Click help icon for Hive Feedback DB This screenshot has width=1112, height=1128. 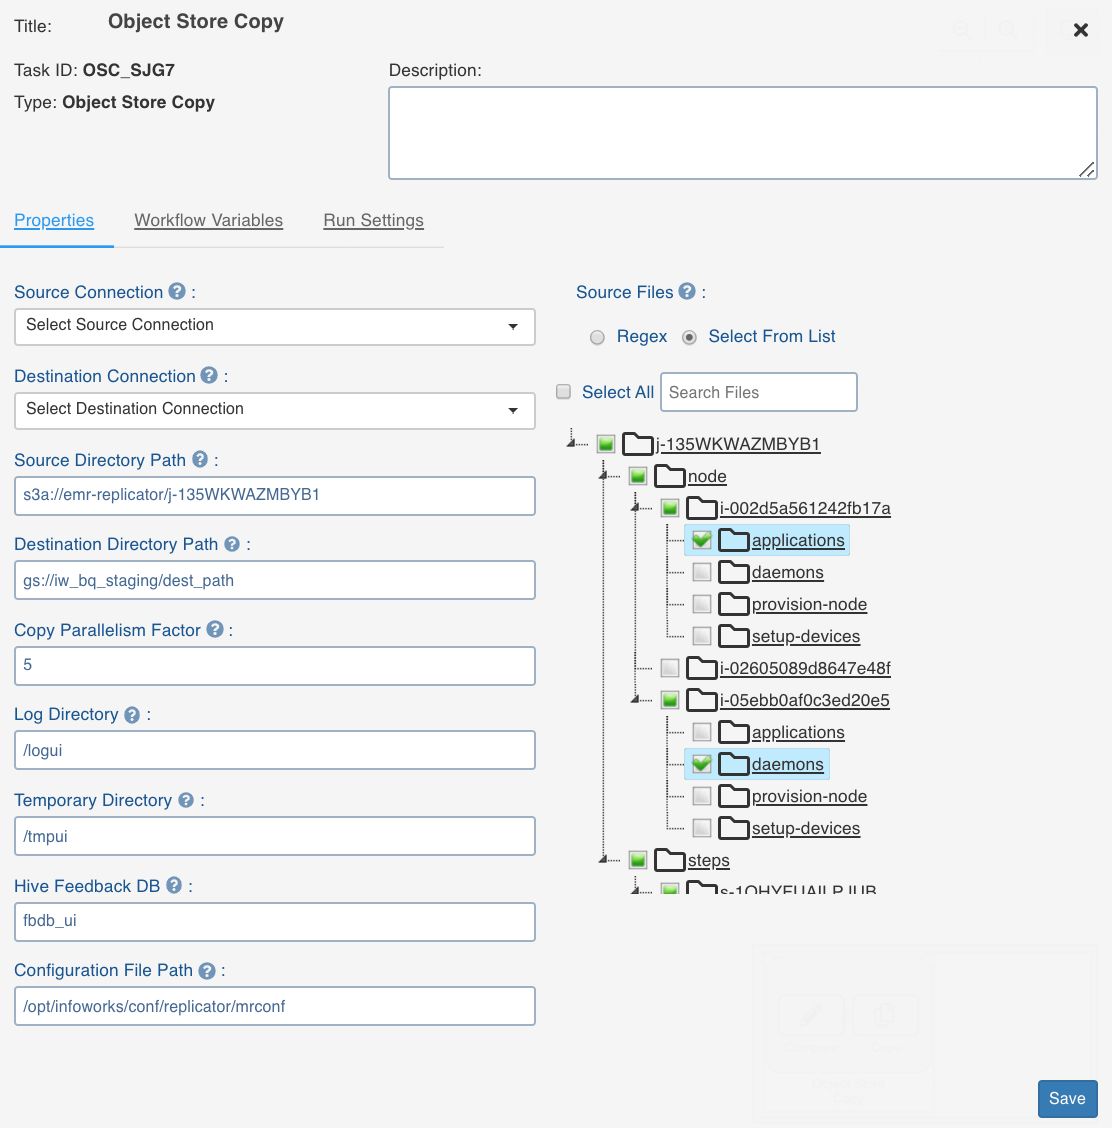174,885
